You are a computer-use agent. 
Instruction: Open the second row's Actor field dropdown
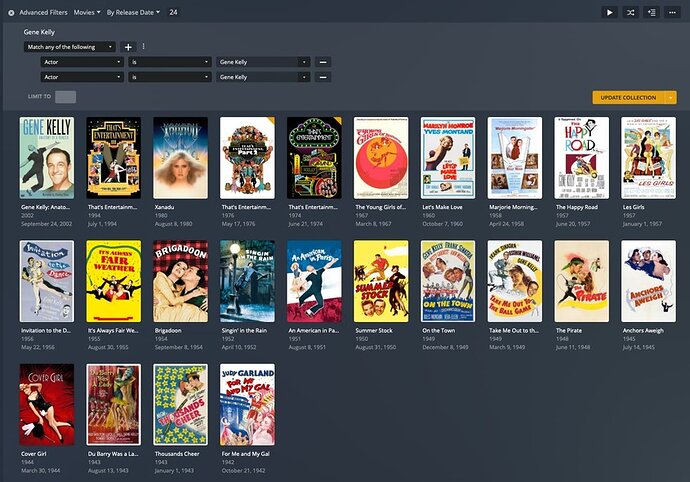(x=82, y=77)
